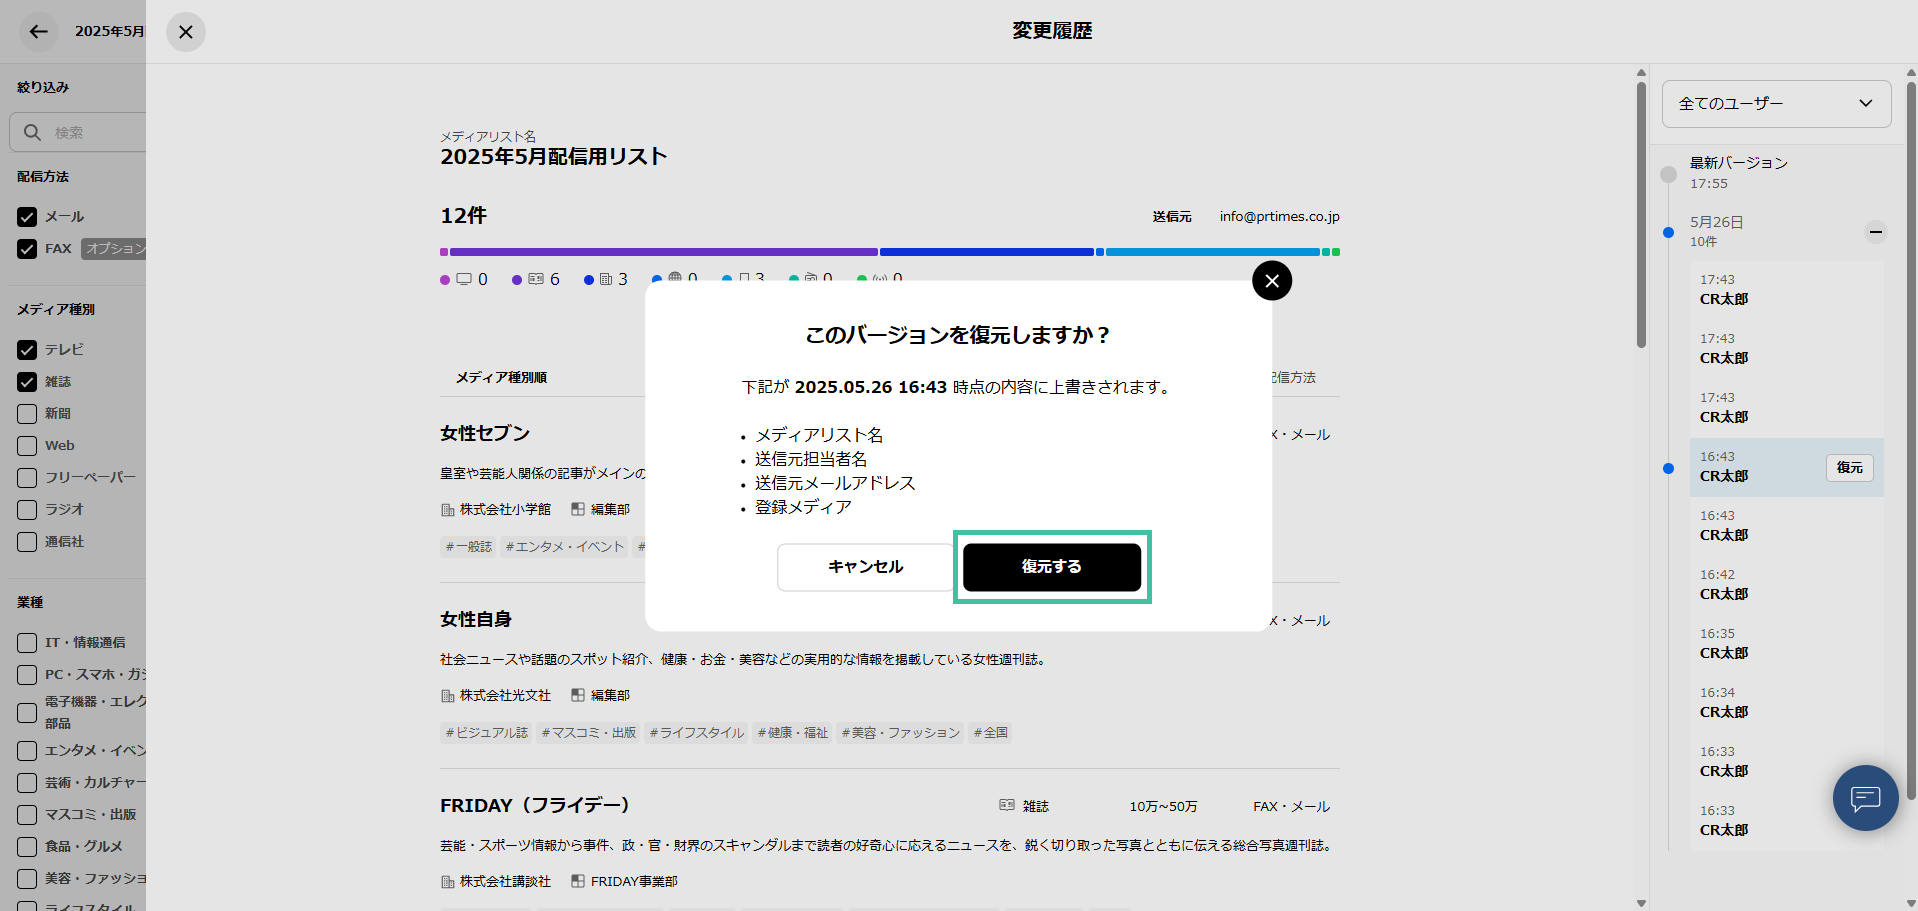Click the purple segment of media bar

coord(660,252)
